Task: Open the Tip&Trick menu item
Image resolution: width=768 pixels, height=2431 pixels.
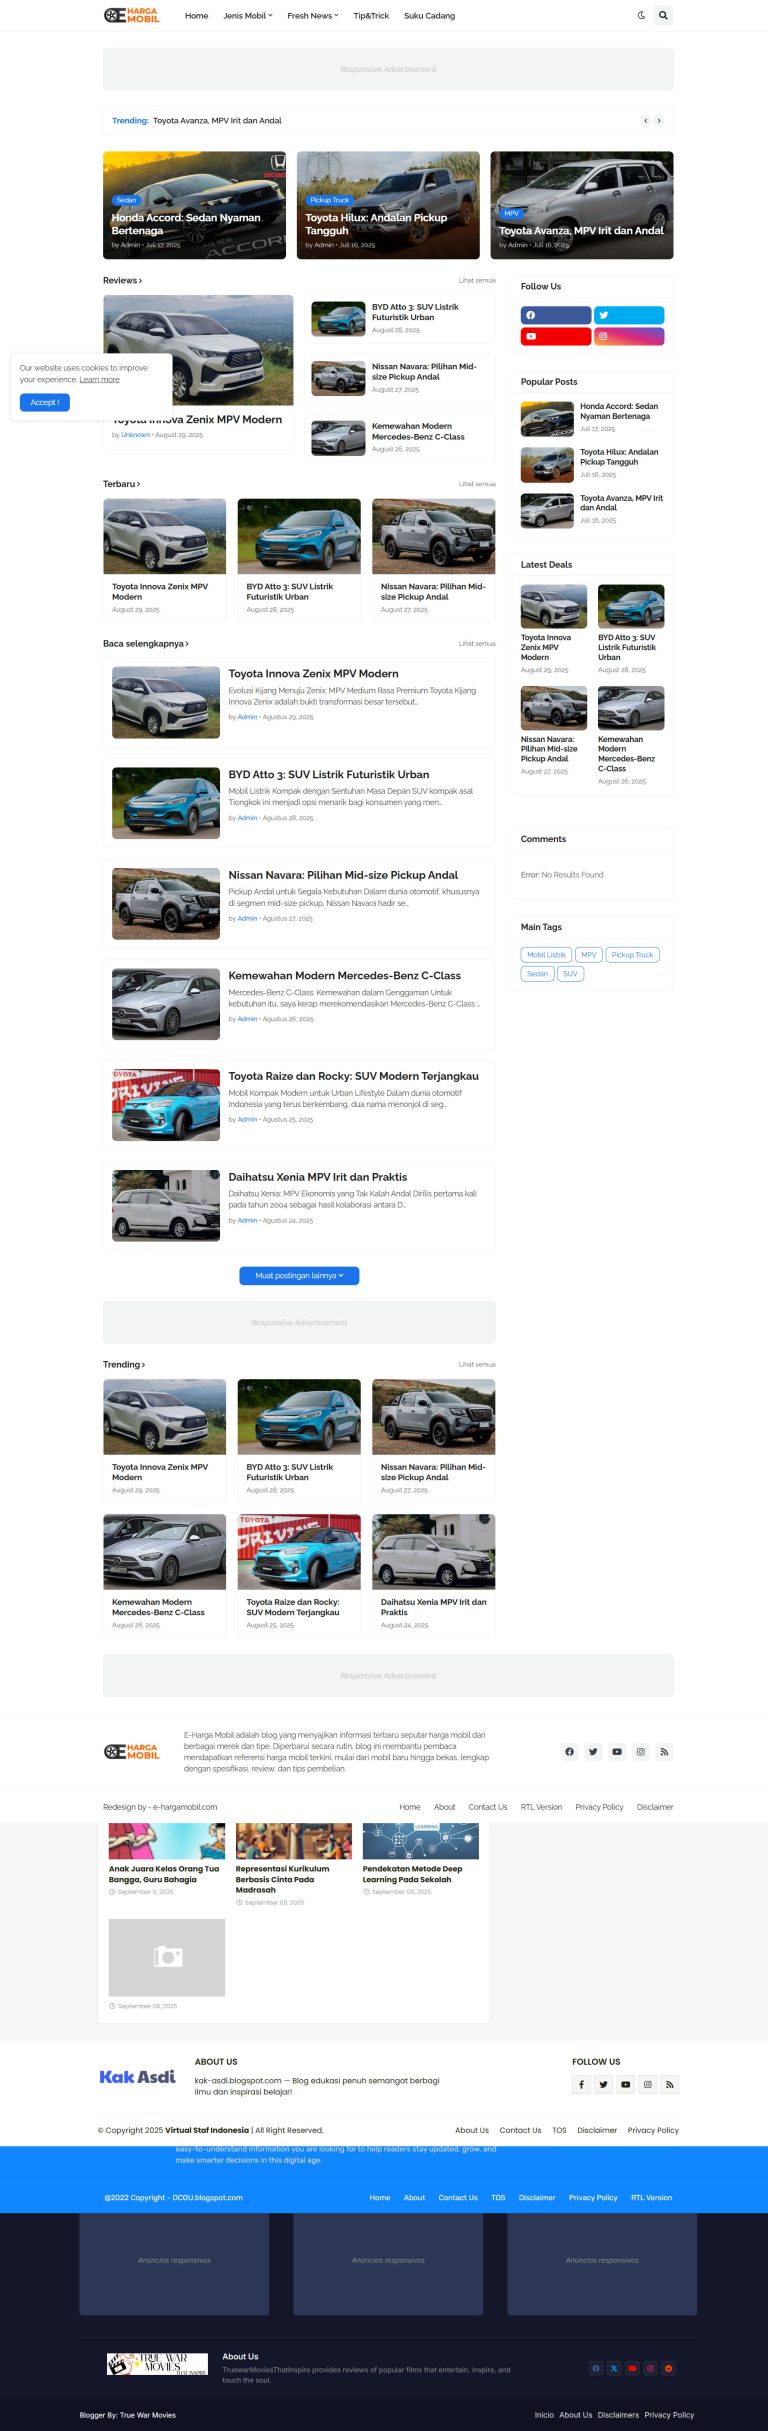Action: point(371,16)
